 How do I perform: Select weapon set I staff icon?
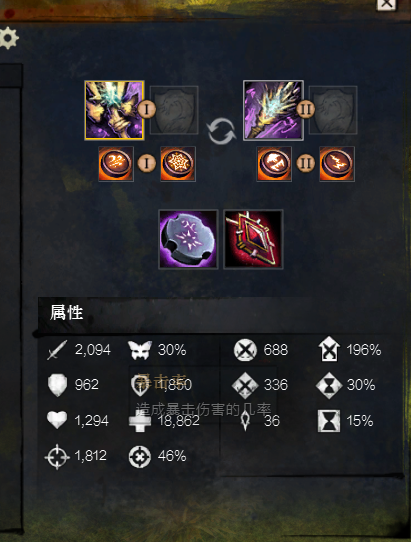pyautogui.click(x=114, y=110)
